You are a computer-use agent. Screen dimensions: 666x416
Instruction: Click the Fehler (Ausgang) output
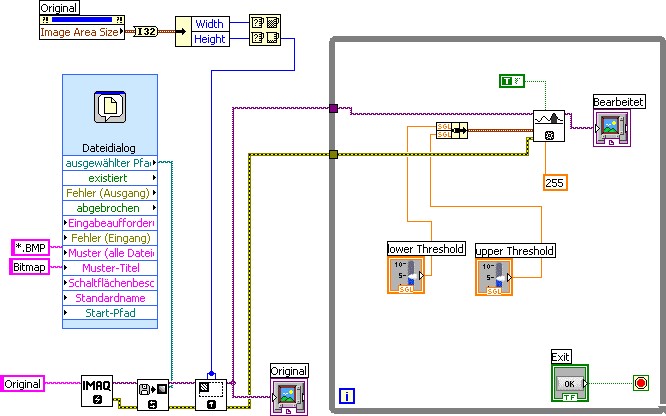(x=110, y=193)
